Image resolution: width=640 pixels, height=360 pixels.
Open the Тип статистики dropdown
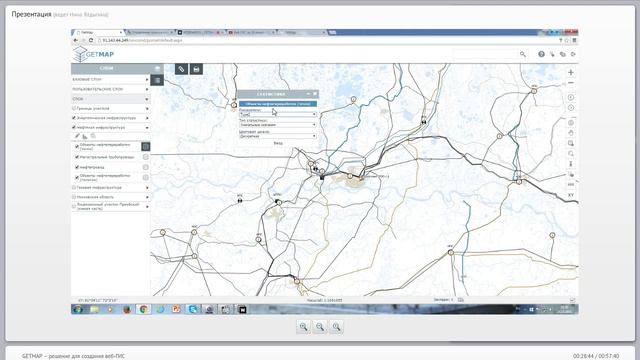(278, 125)
